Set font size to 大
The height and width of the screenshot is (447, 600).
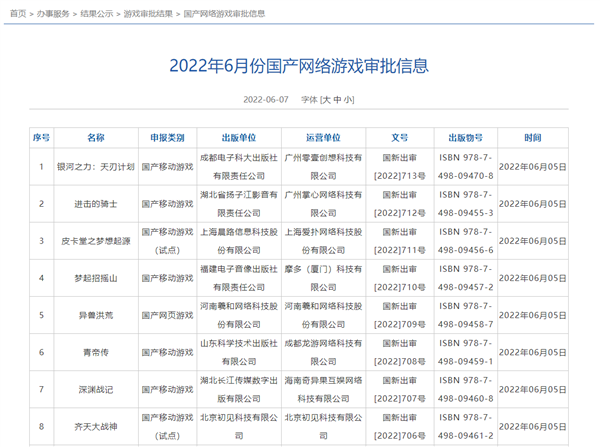(x=326, y=100)
